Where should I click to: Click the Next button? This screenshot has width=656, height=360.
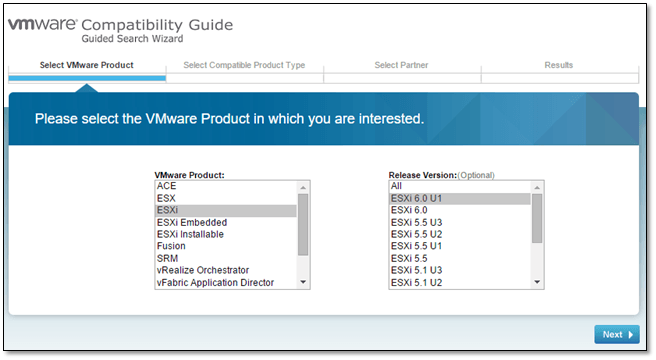(x=617, y=334)
